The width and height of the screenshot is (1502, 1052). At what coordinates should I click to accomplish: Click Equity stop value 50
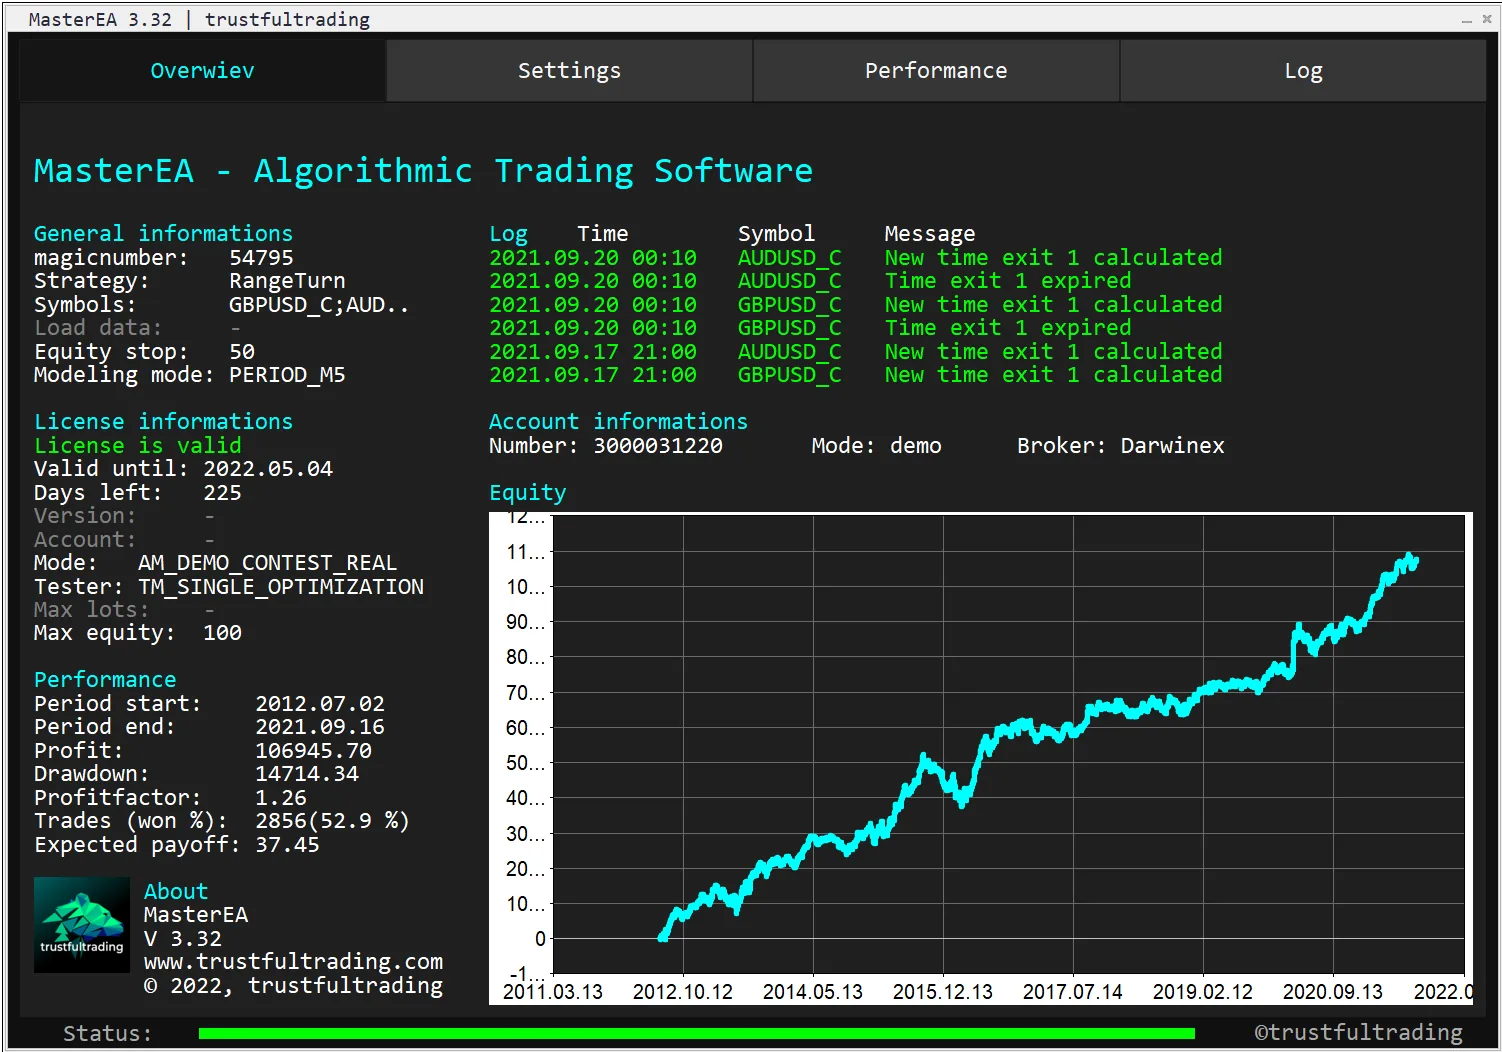click(242, 352)
